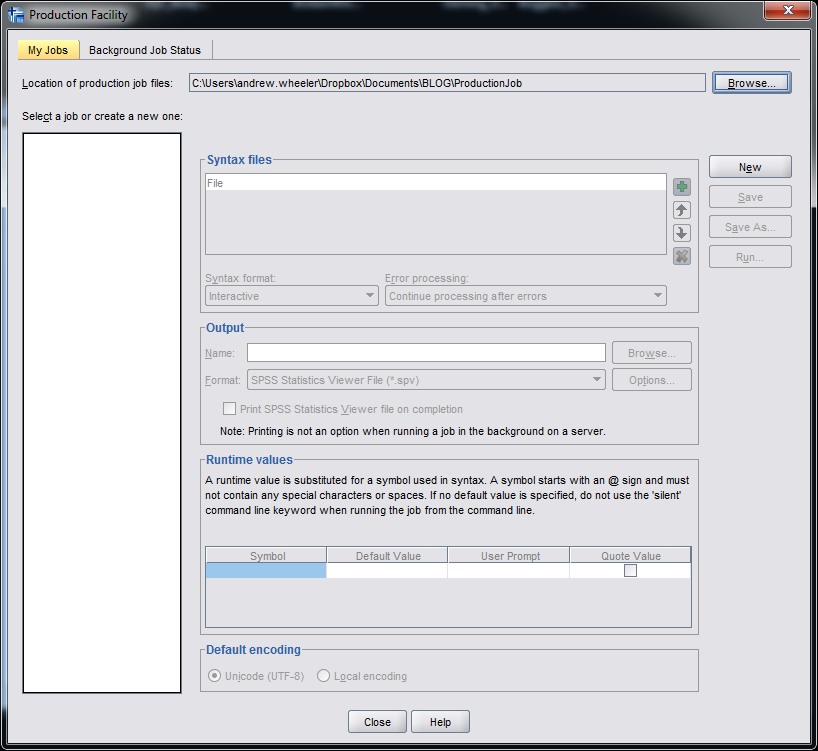Switch to the My Jobs tab

pos(48,50)
